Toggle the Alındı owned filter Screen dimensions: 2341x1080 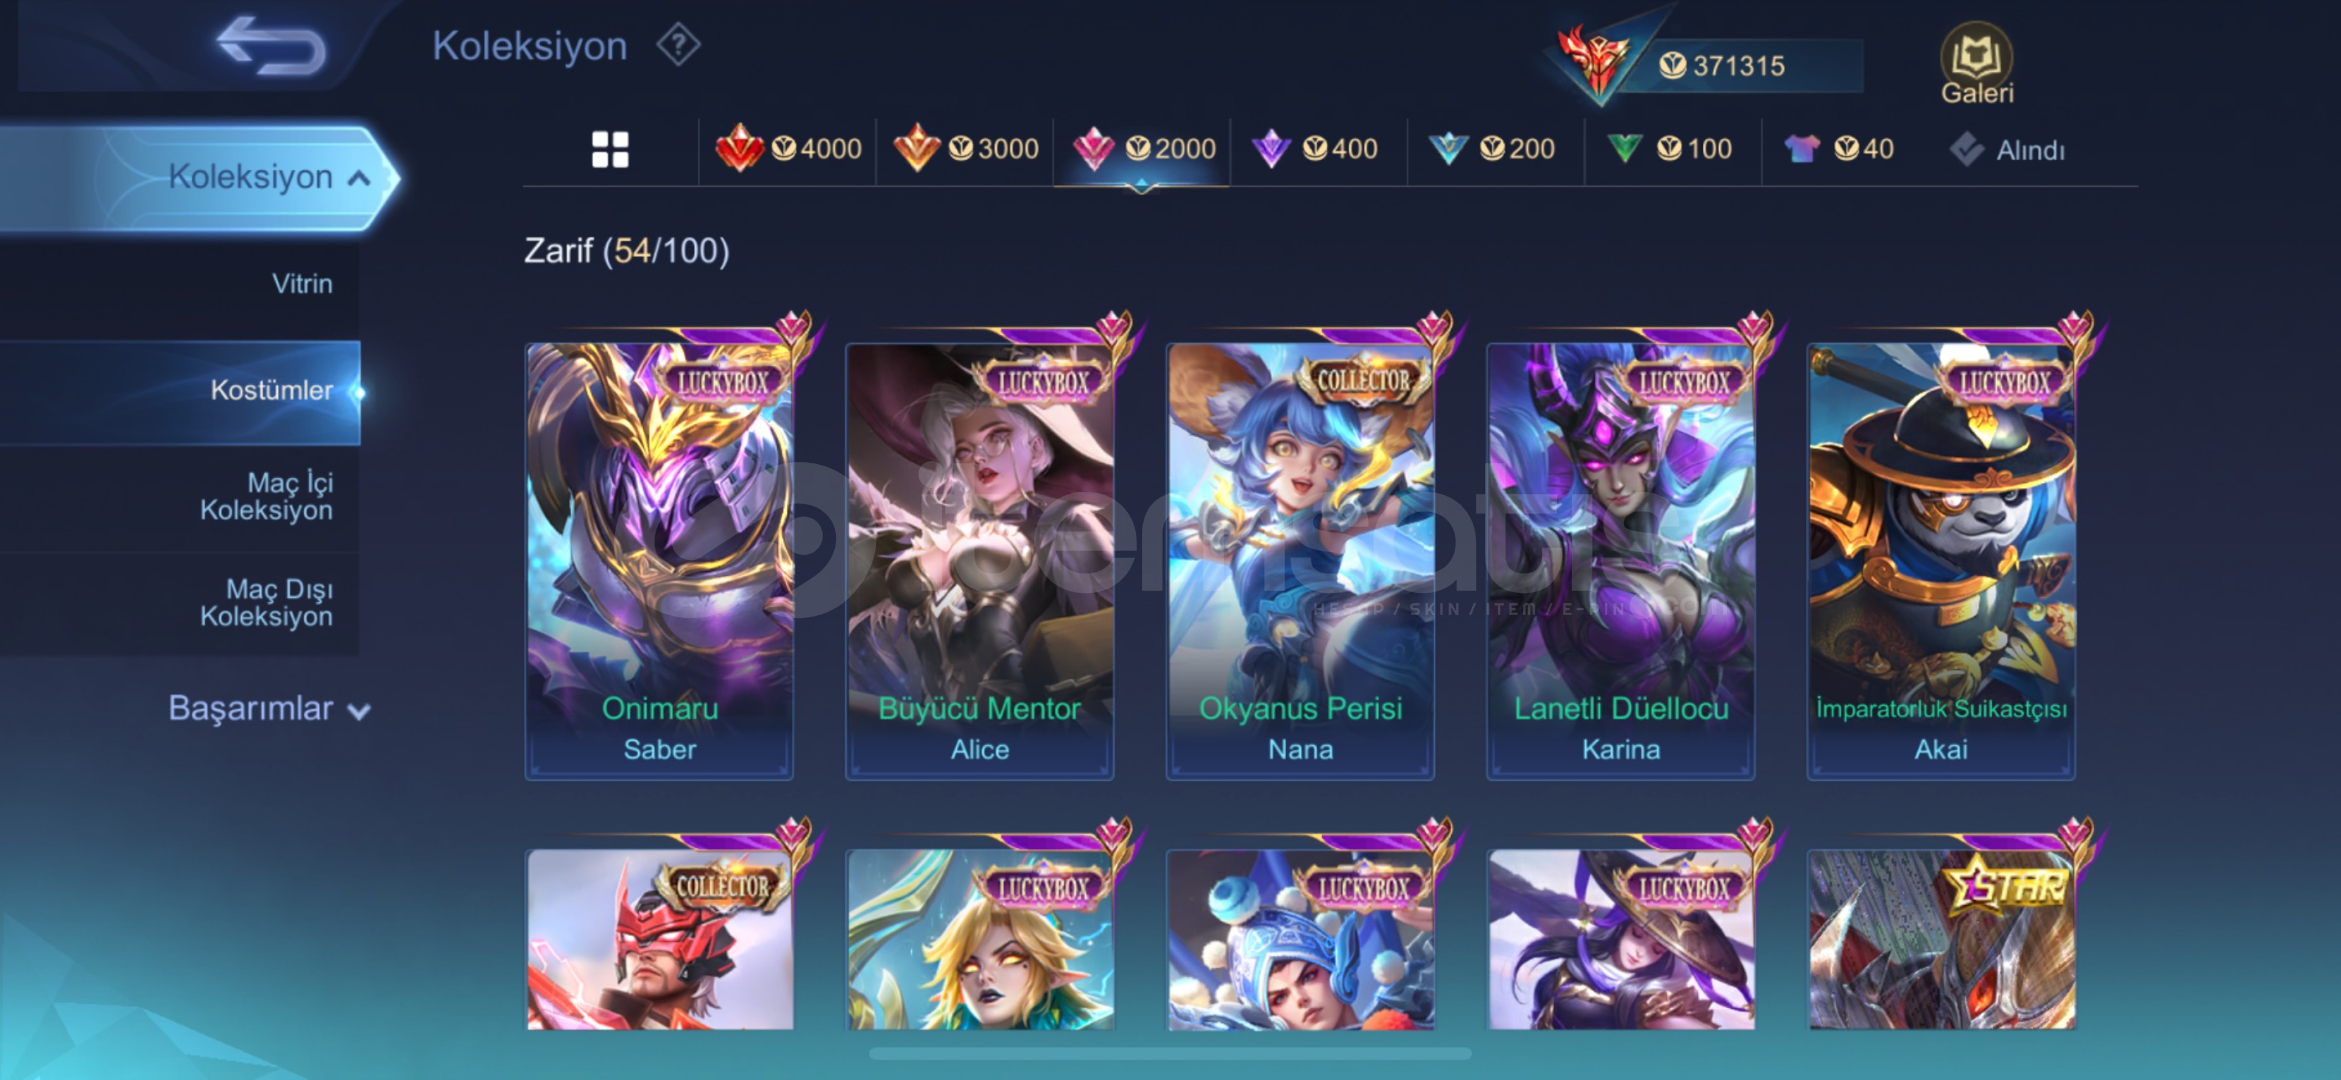click(2006, 150)
